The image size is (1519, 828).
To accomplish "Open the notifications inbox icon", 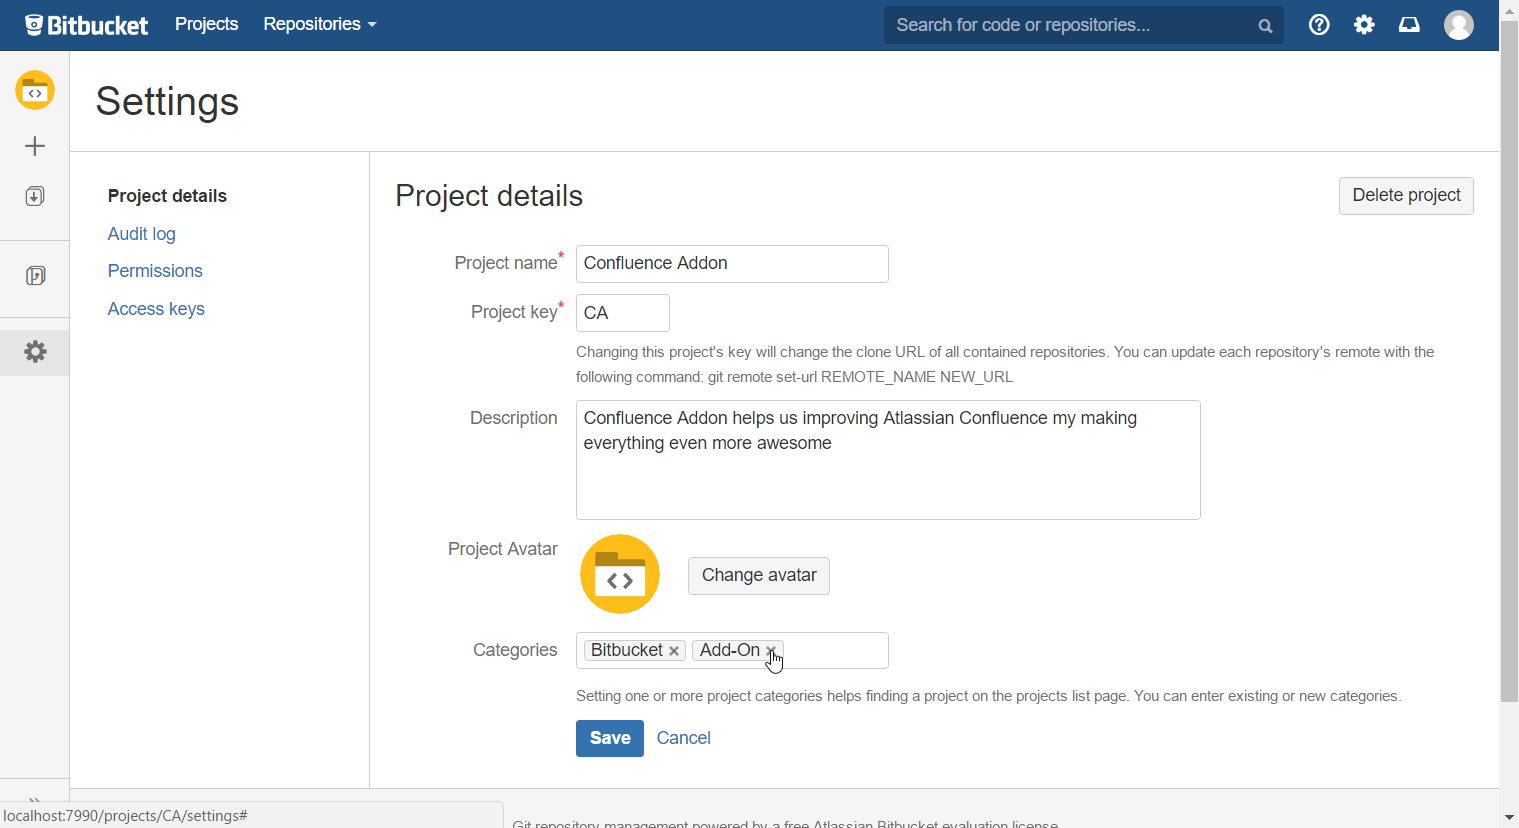I will pyautogui.click(x=1408, y=24).
